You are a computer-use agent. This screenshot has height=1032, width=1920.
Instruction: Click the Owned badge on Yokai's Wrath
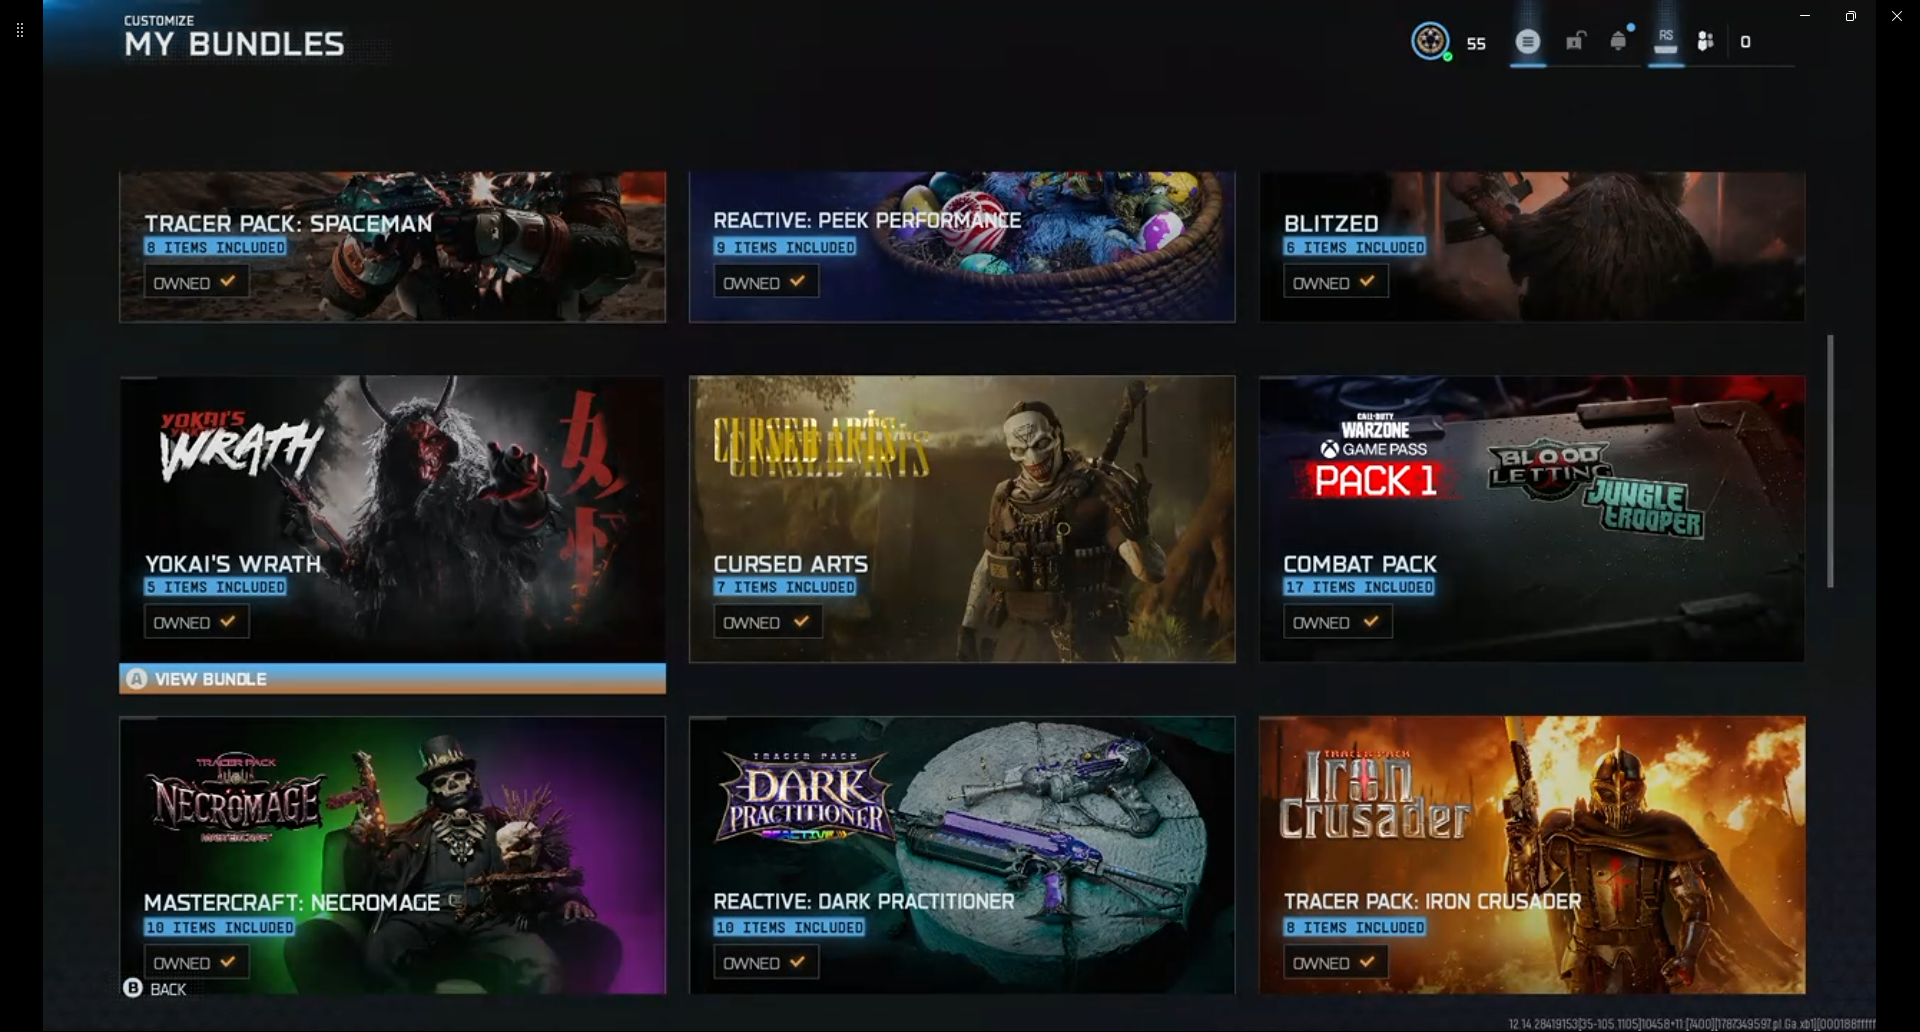196,622
